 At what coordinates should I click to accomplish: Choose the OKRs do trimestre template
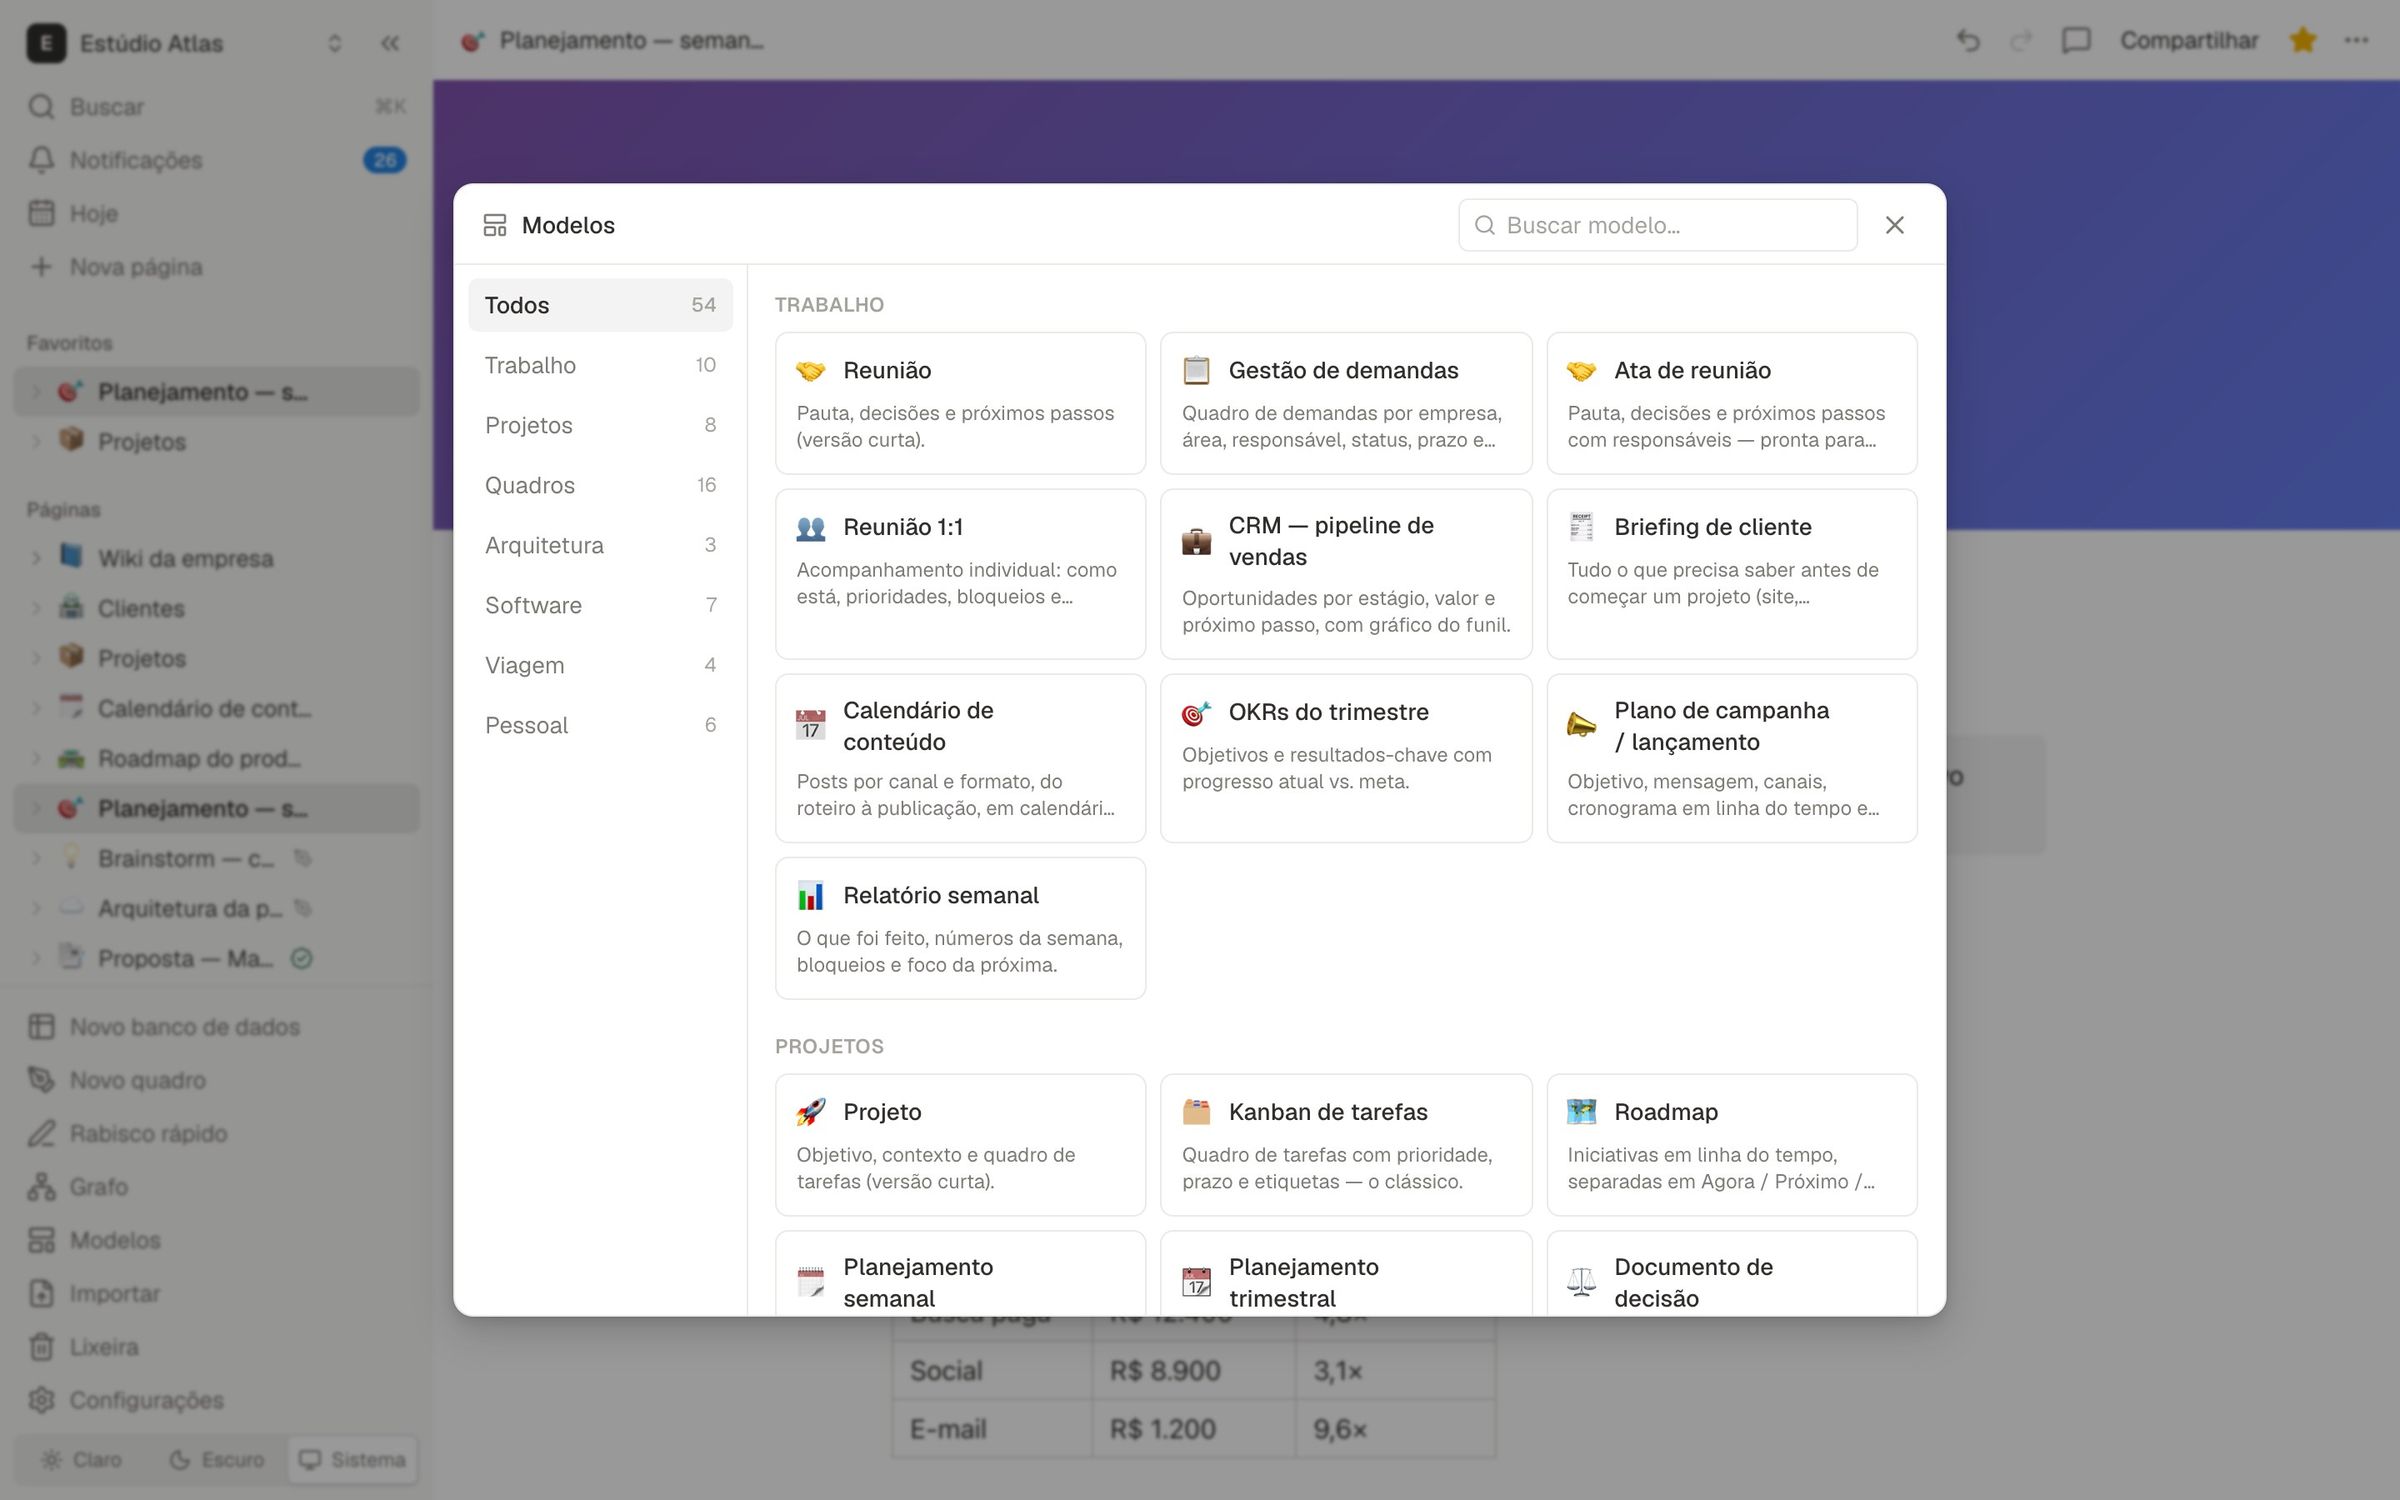click(1346, 758)
